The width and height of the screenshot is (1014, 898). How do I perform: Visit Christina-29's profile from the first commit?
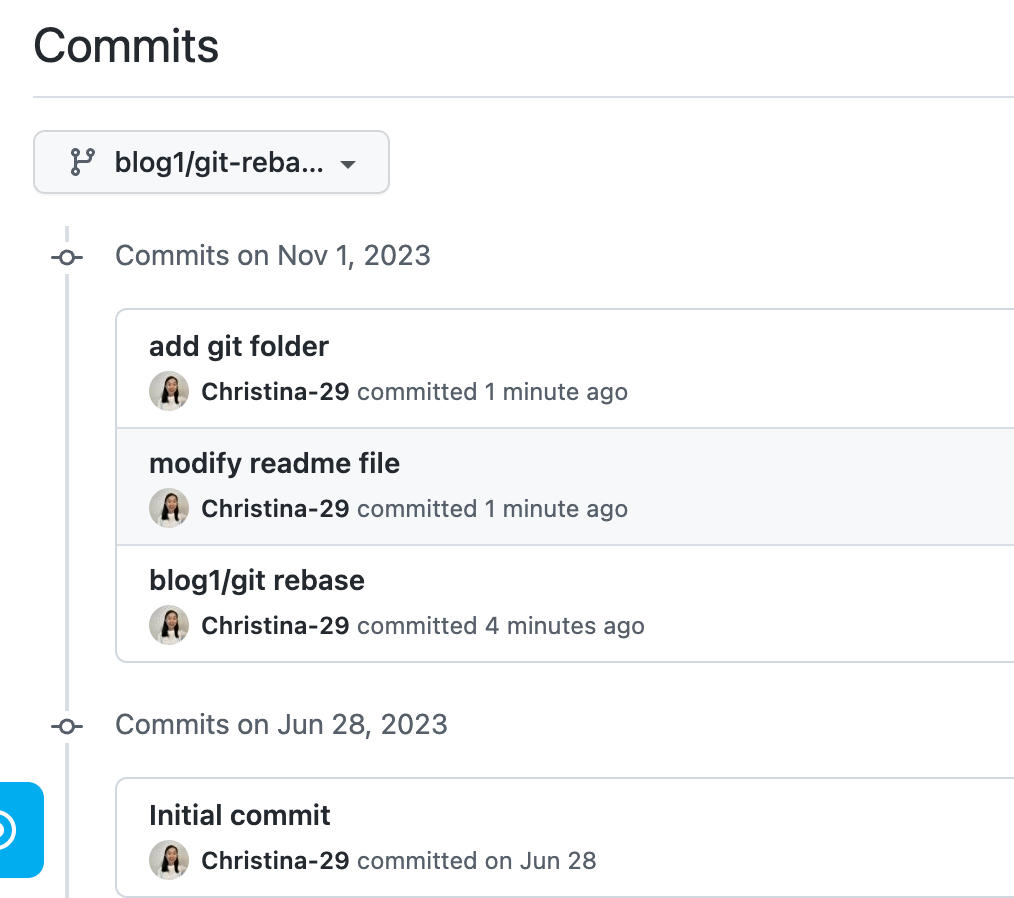[x=274, y=391]
